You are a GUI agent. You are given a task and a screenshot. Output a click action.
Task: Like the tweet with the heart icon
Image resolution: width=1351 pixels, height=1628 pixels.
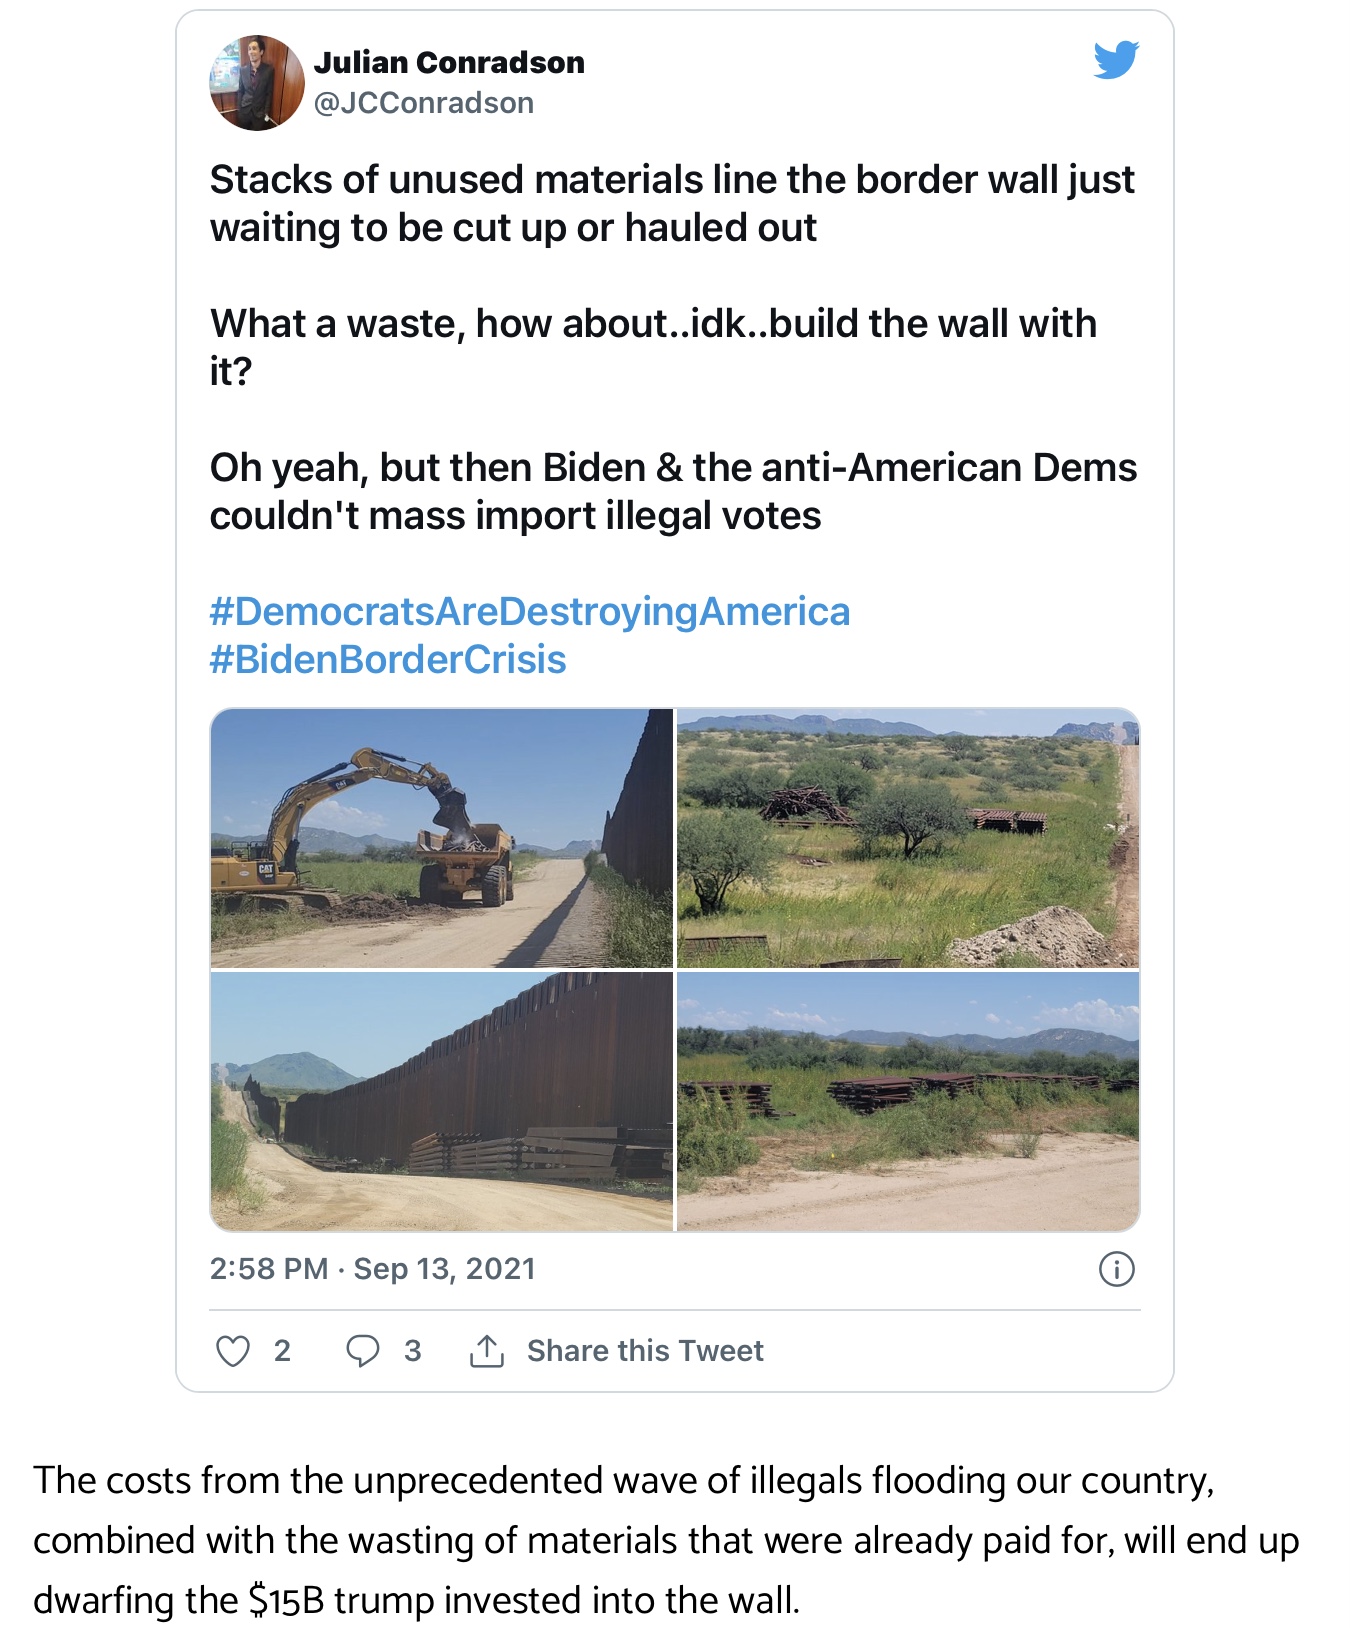[x=233, y=1351]
